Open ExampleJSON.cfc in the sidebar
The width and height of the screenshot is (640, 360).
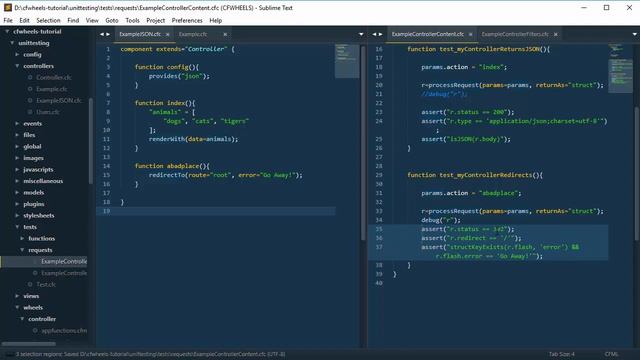click(x=59, y=100)
